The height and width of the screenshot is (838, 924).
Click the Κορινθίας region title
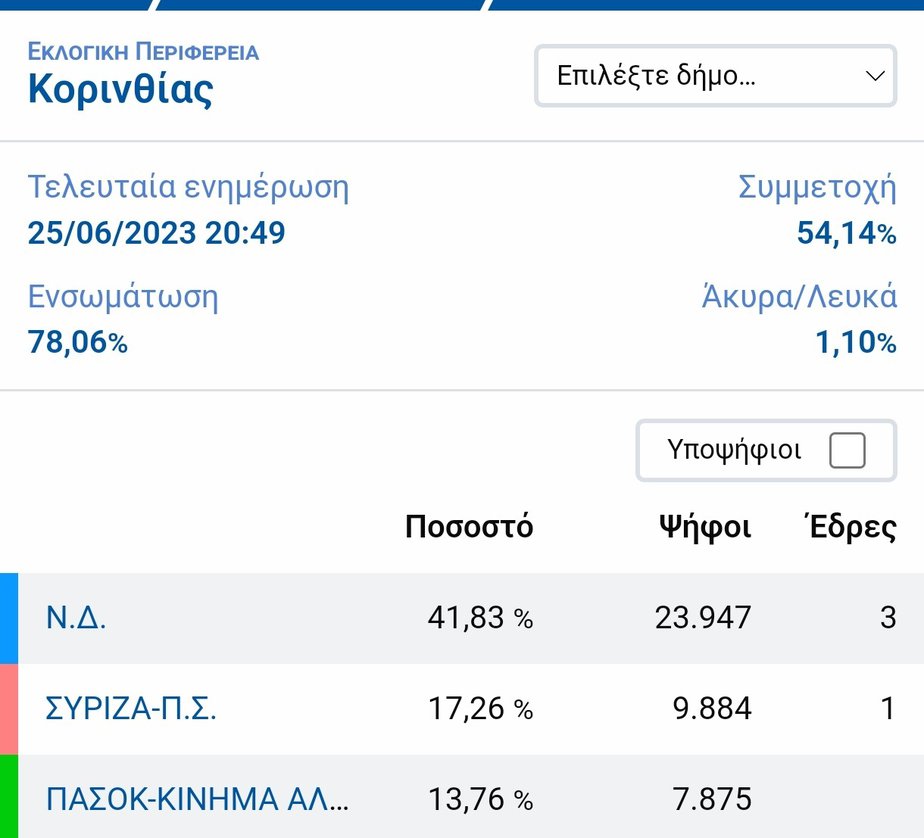[x=120, y=90]
